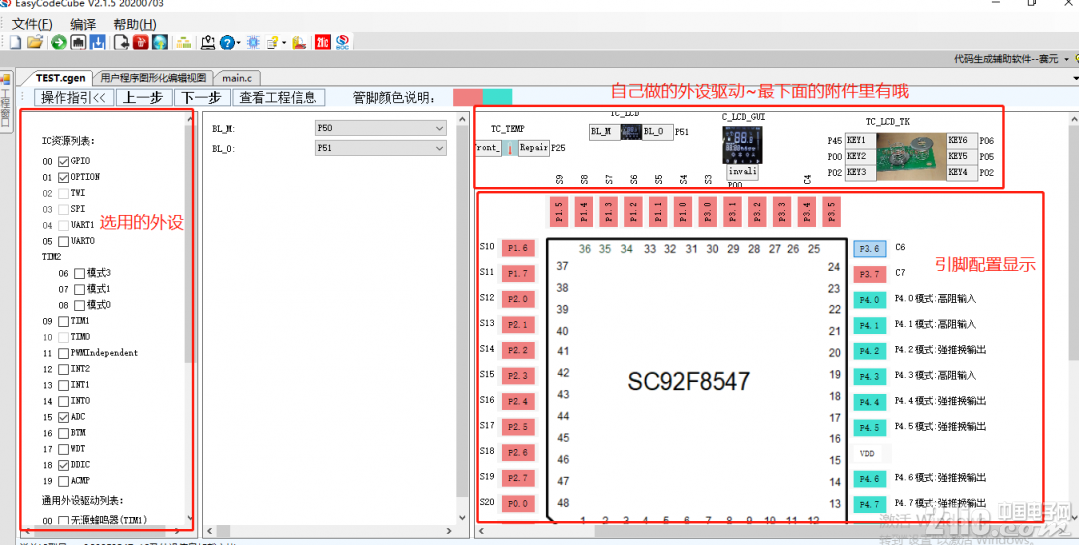Click the document export arrow icon

pyautogui.click(x=121, y=43)
